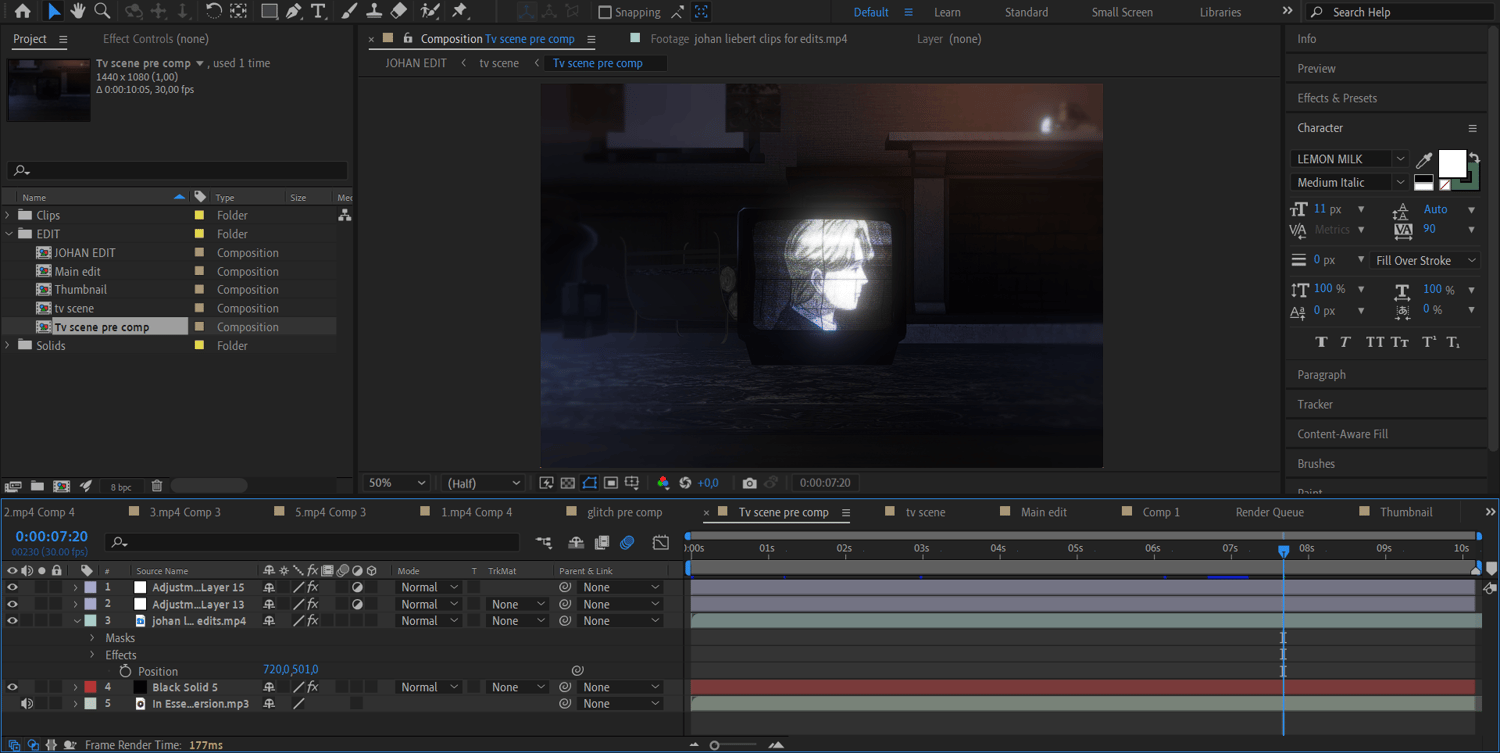Hide the Black Solid 5 layer
1500x753 pixels.
click(x=12, y=687)
